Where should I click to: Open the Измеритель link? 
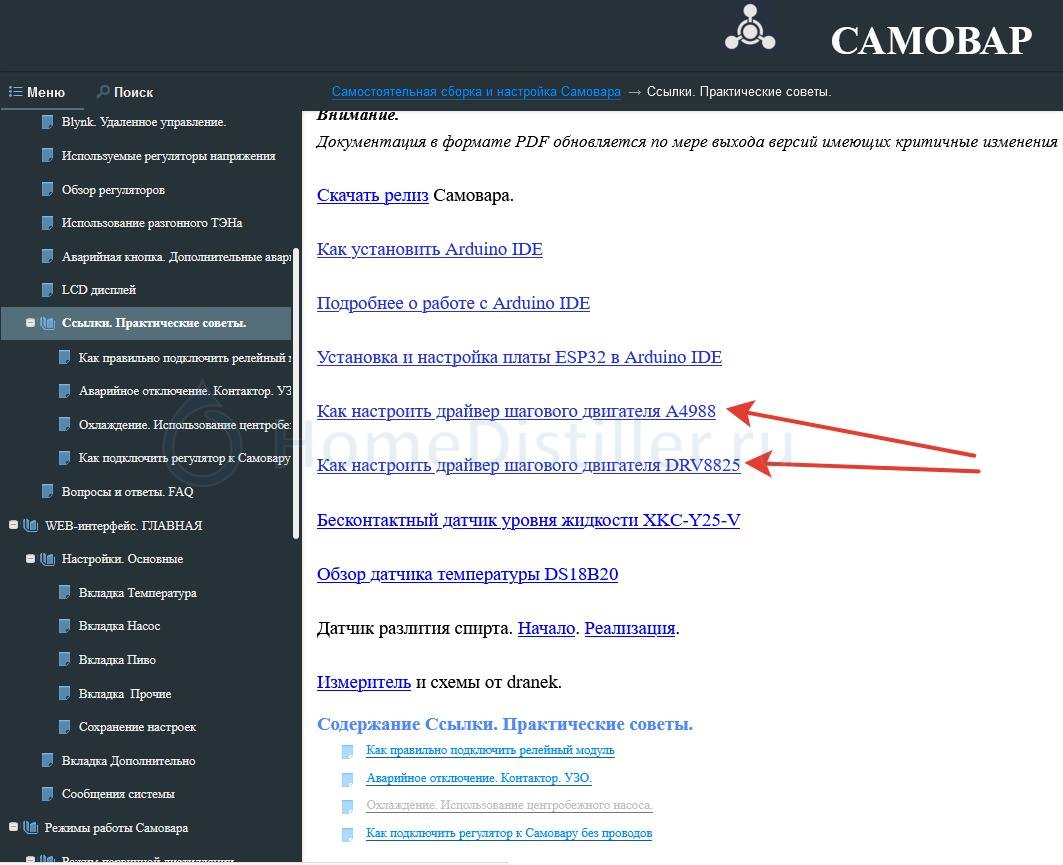pyautogui.click(x=364, y=682)
